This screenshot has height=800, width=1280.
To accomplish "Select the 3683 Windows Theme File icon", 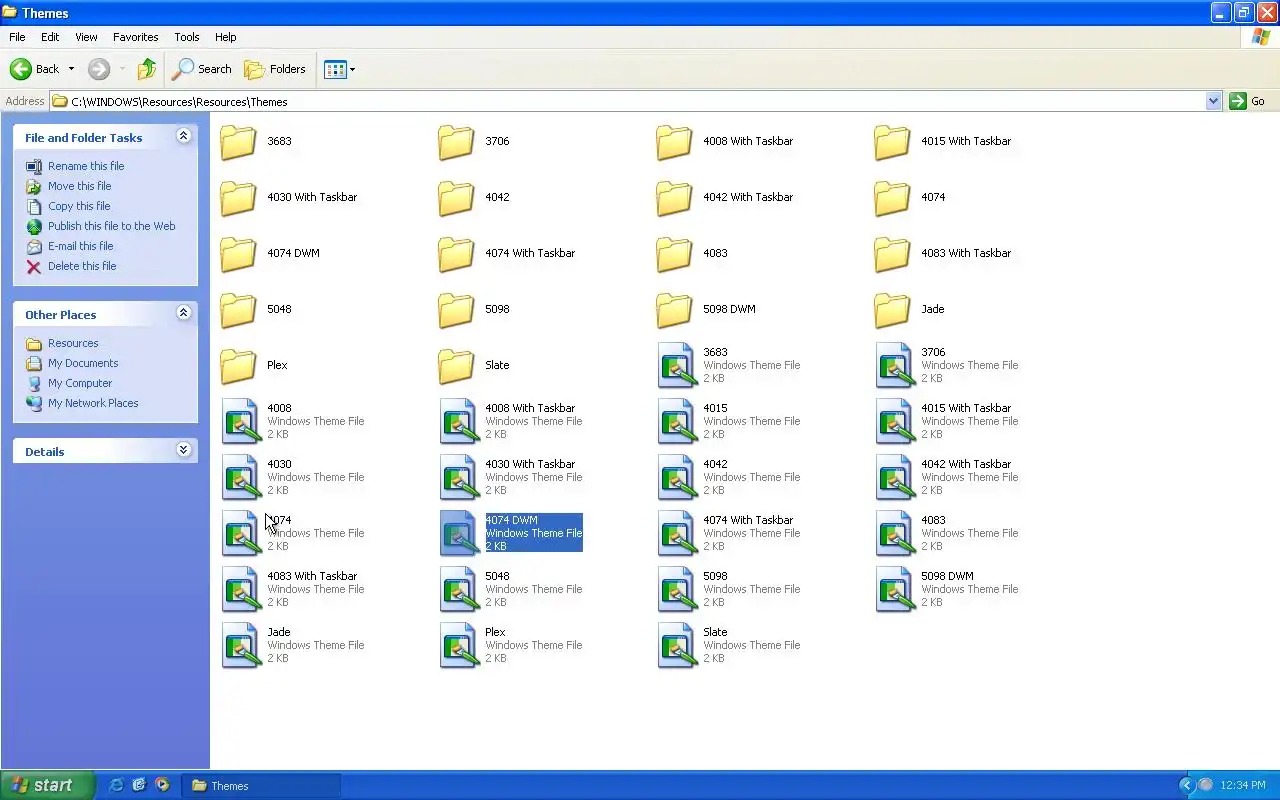I will 677,365.
